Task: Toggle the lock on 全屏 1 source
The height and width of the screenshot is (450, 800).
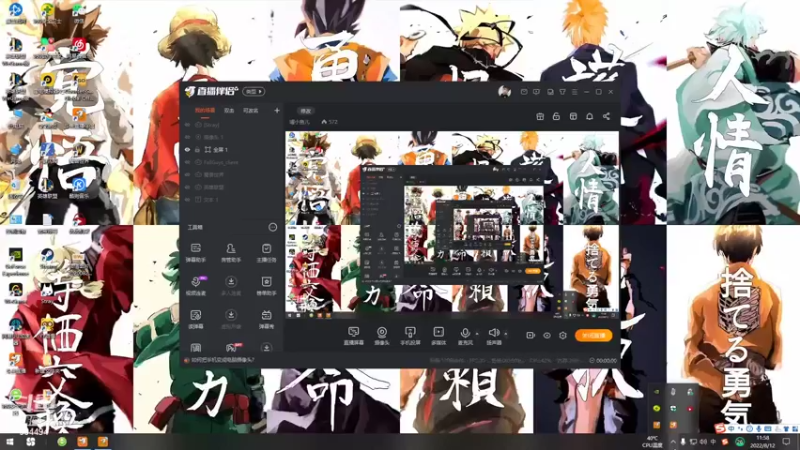Action: (197, 149)
